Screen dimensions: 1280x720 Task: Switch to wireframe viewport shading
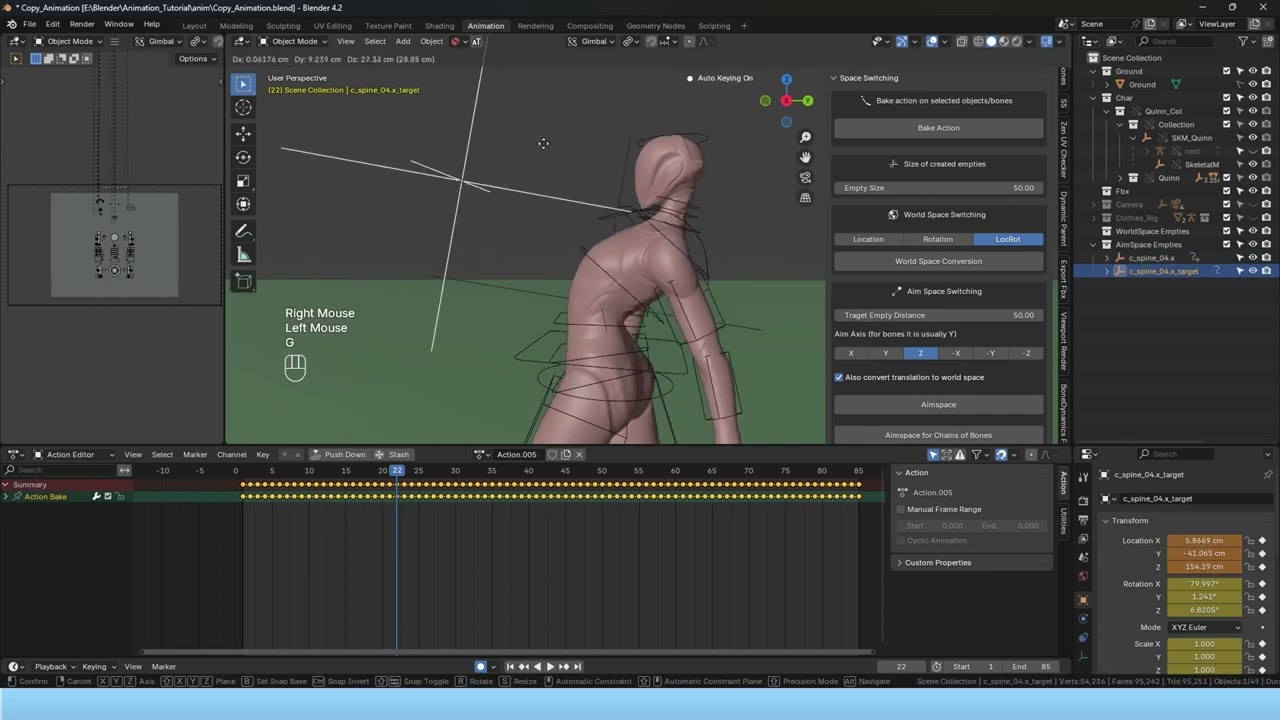979,41
